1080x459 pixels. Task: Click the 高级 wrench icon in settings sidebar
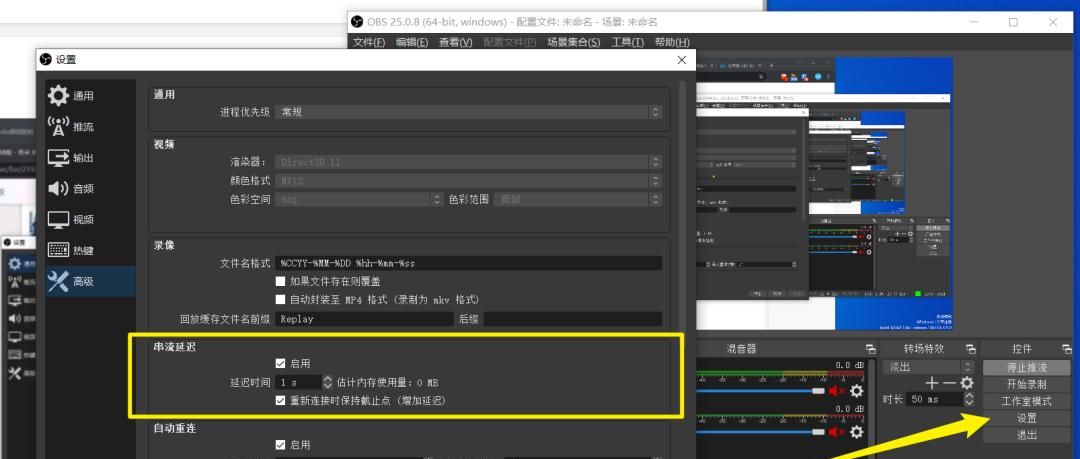(59, 281)
